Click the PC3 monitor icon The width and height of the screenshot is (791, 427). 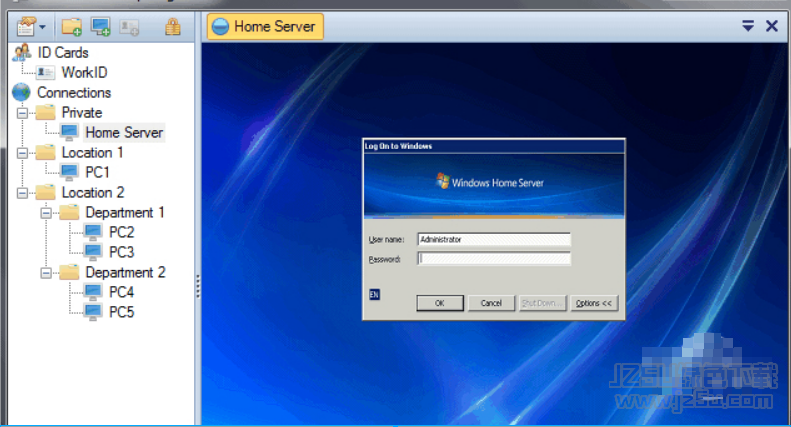click(x=93, y=252)
